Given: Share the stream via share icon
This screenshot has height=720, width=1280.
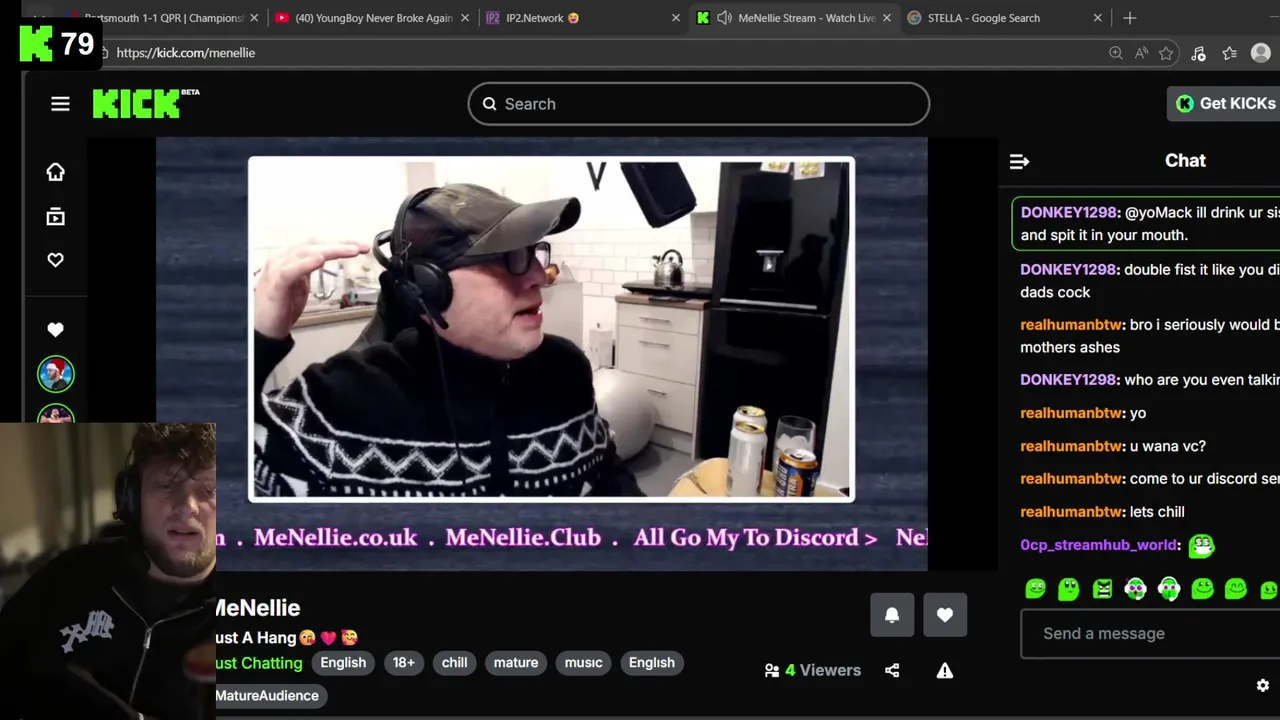Looking at the screenshot, I should pos(892,671).
